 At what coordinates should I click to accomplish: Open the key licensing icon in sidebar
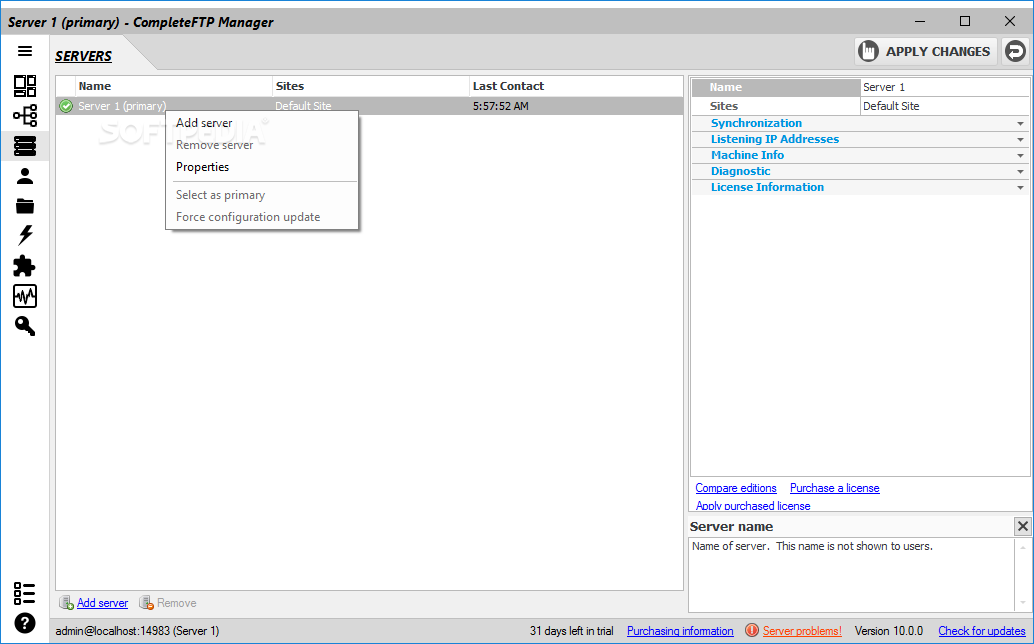[25, 326]
